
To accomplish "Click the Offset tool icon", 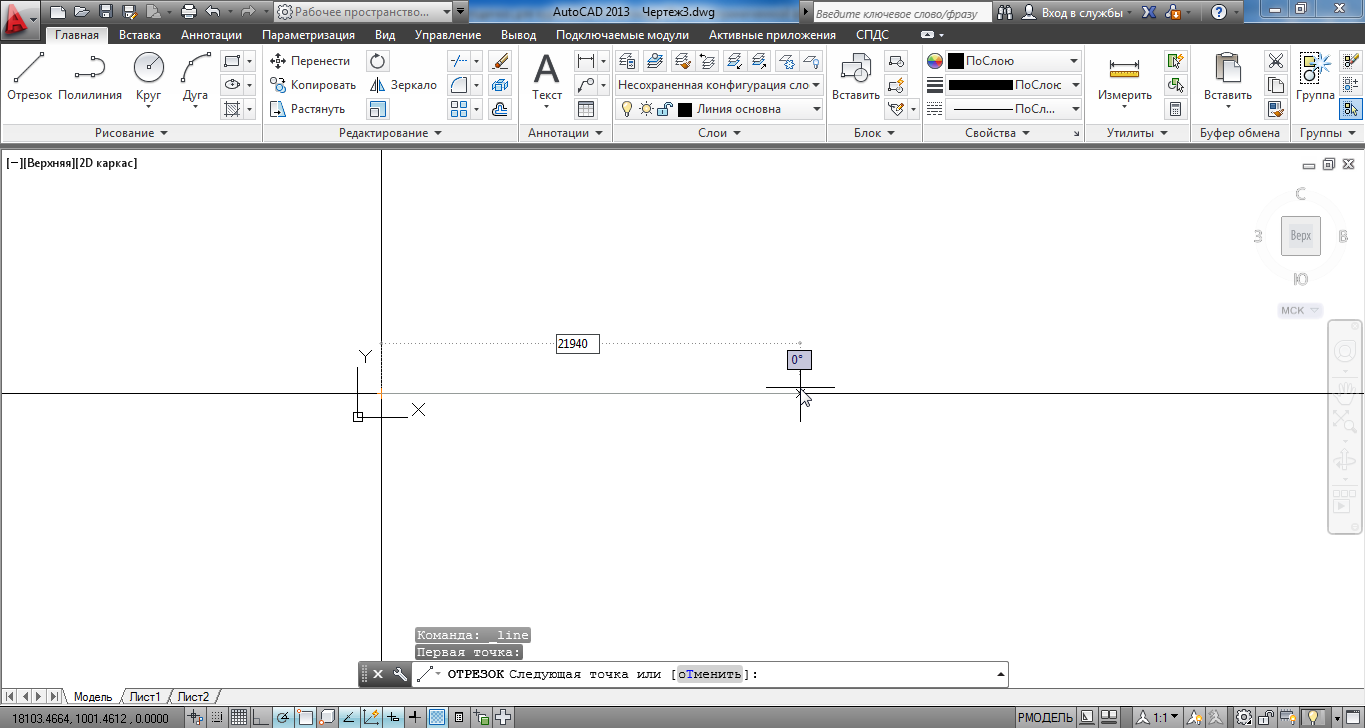I will pos(501,109).
